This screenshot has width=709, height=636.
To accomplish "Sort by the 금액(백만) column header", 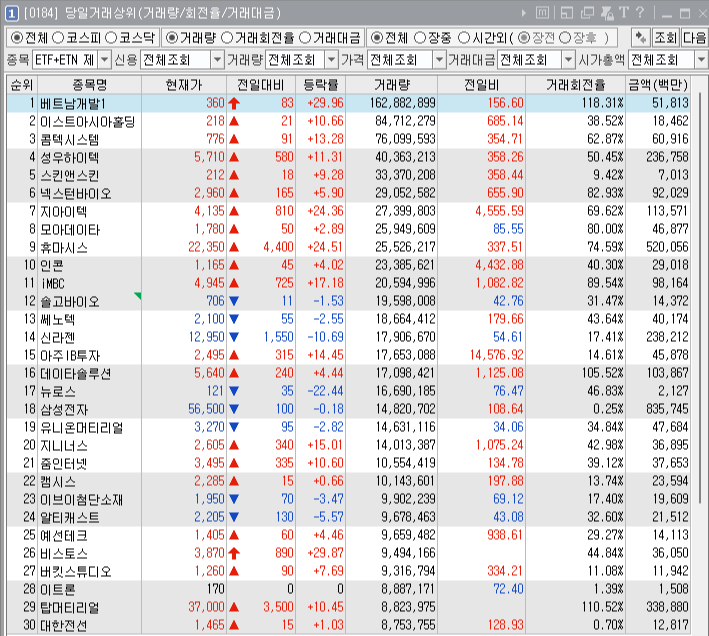I will (658, 85).
